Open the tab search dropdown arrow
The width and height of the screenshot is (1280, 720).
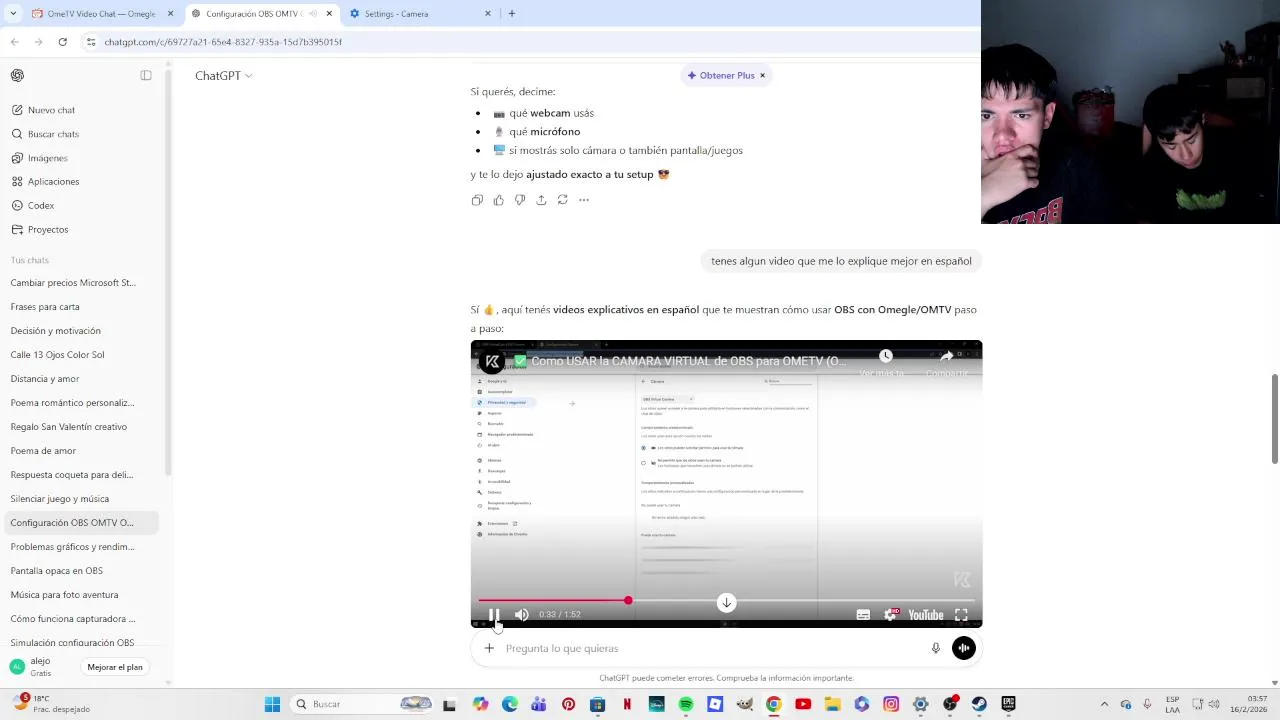(x=12, y=14)
